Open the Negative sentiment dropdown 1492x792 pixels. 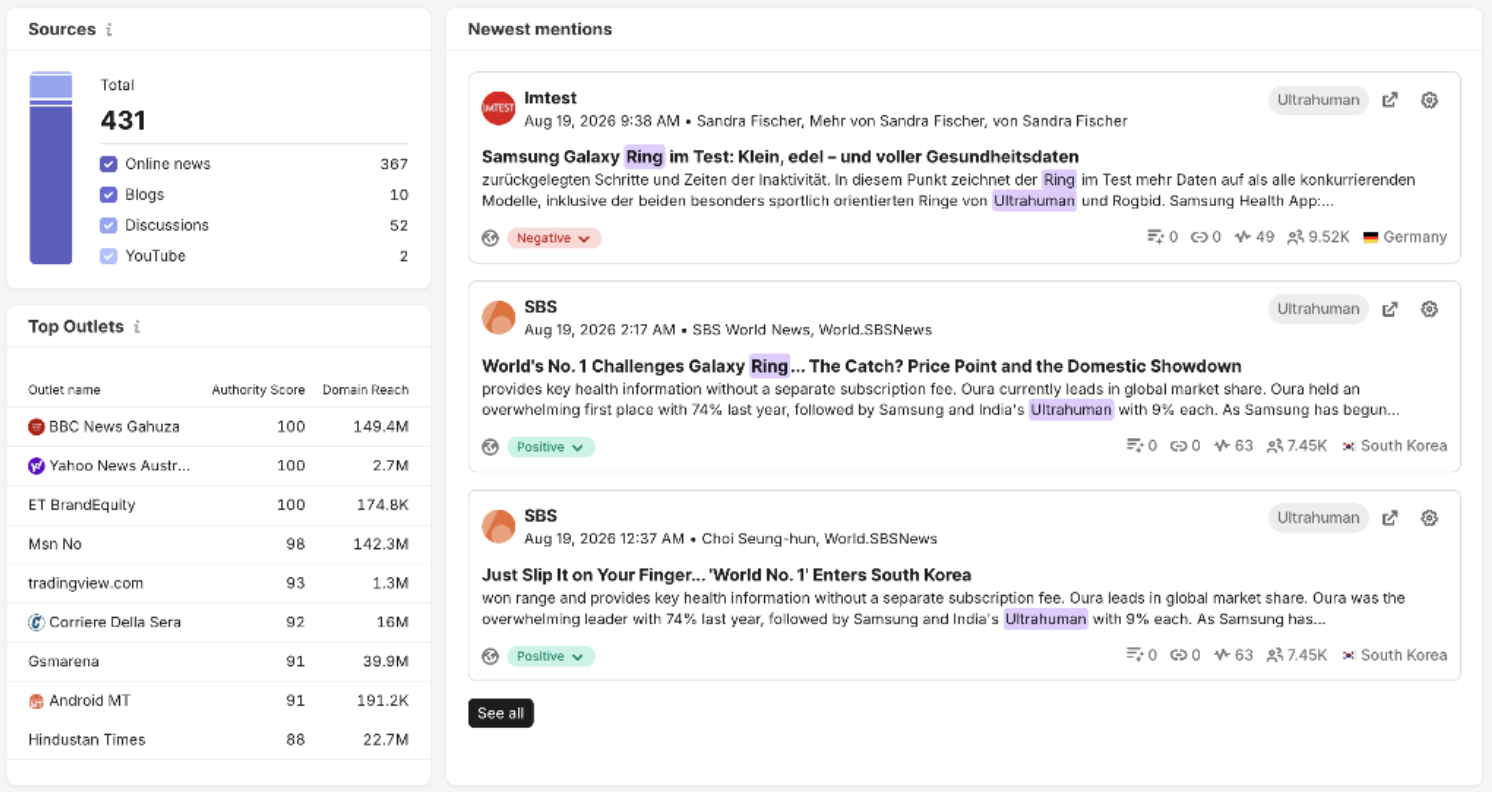(x=554, y=238)
